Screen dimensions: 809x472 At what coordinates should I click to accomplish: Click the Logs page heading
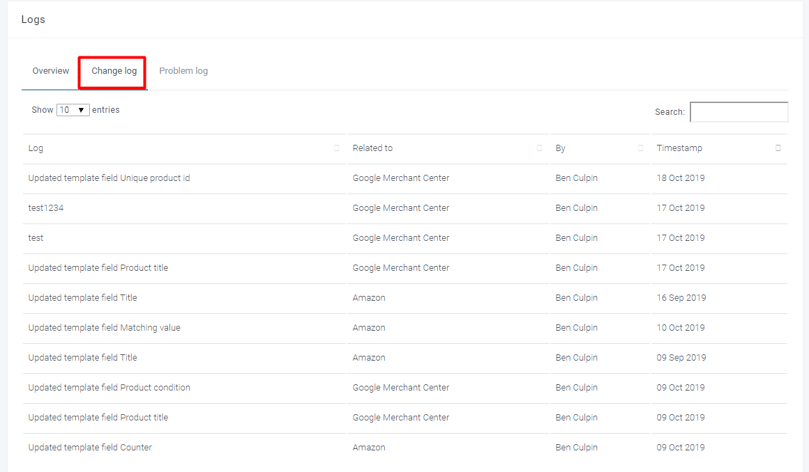click(33, 20)
